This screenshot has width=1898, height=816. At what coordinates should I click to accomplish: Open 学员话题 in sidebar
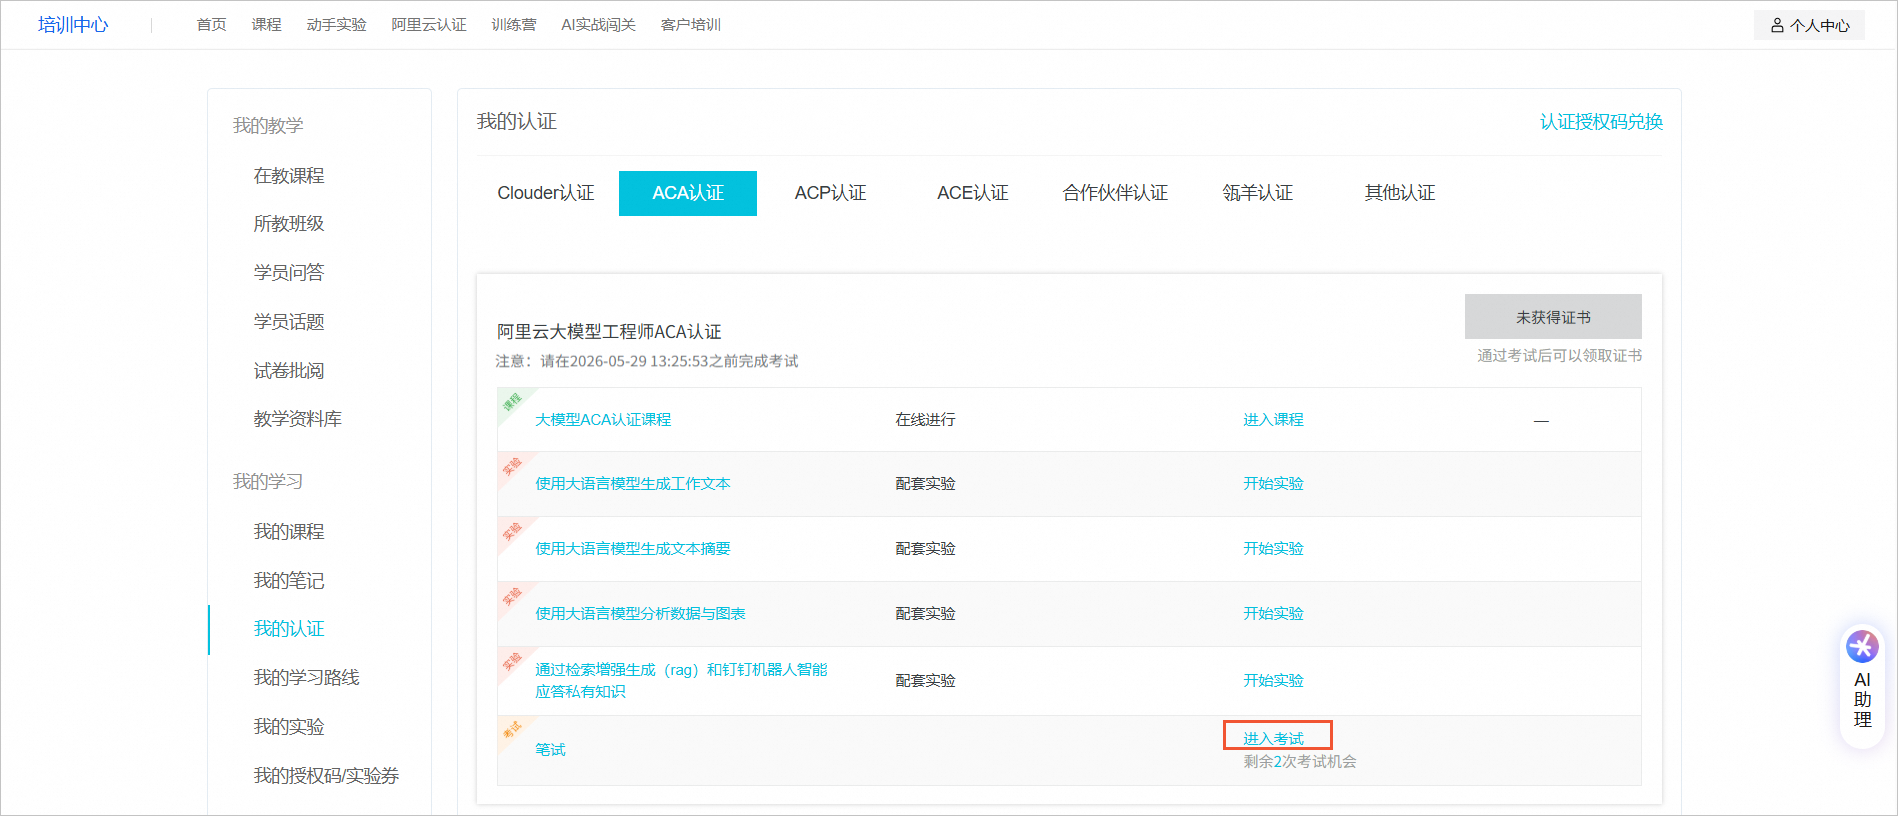(x=289, y=322)
